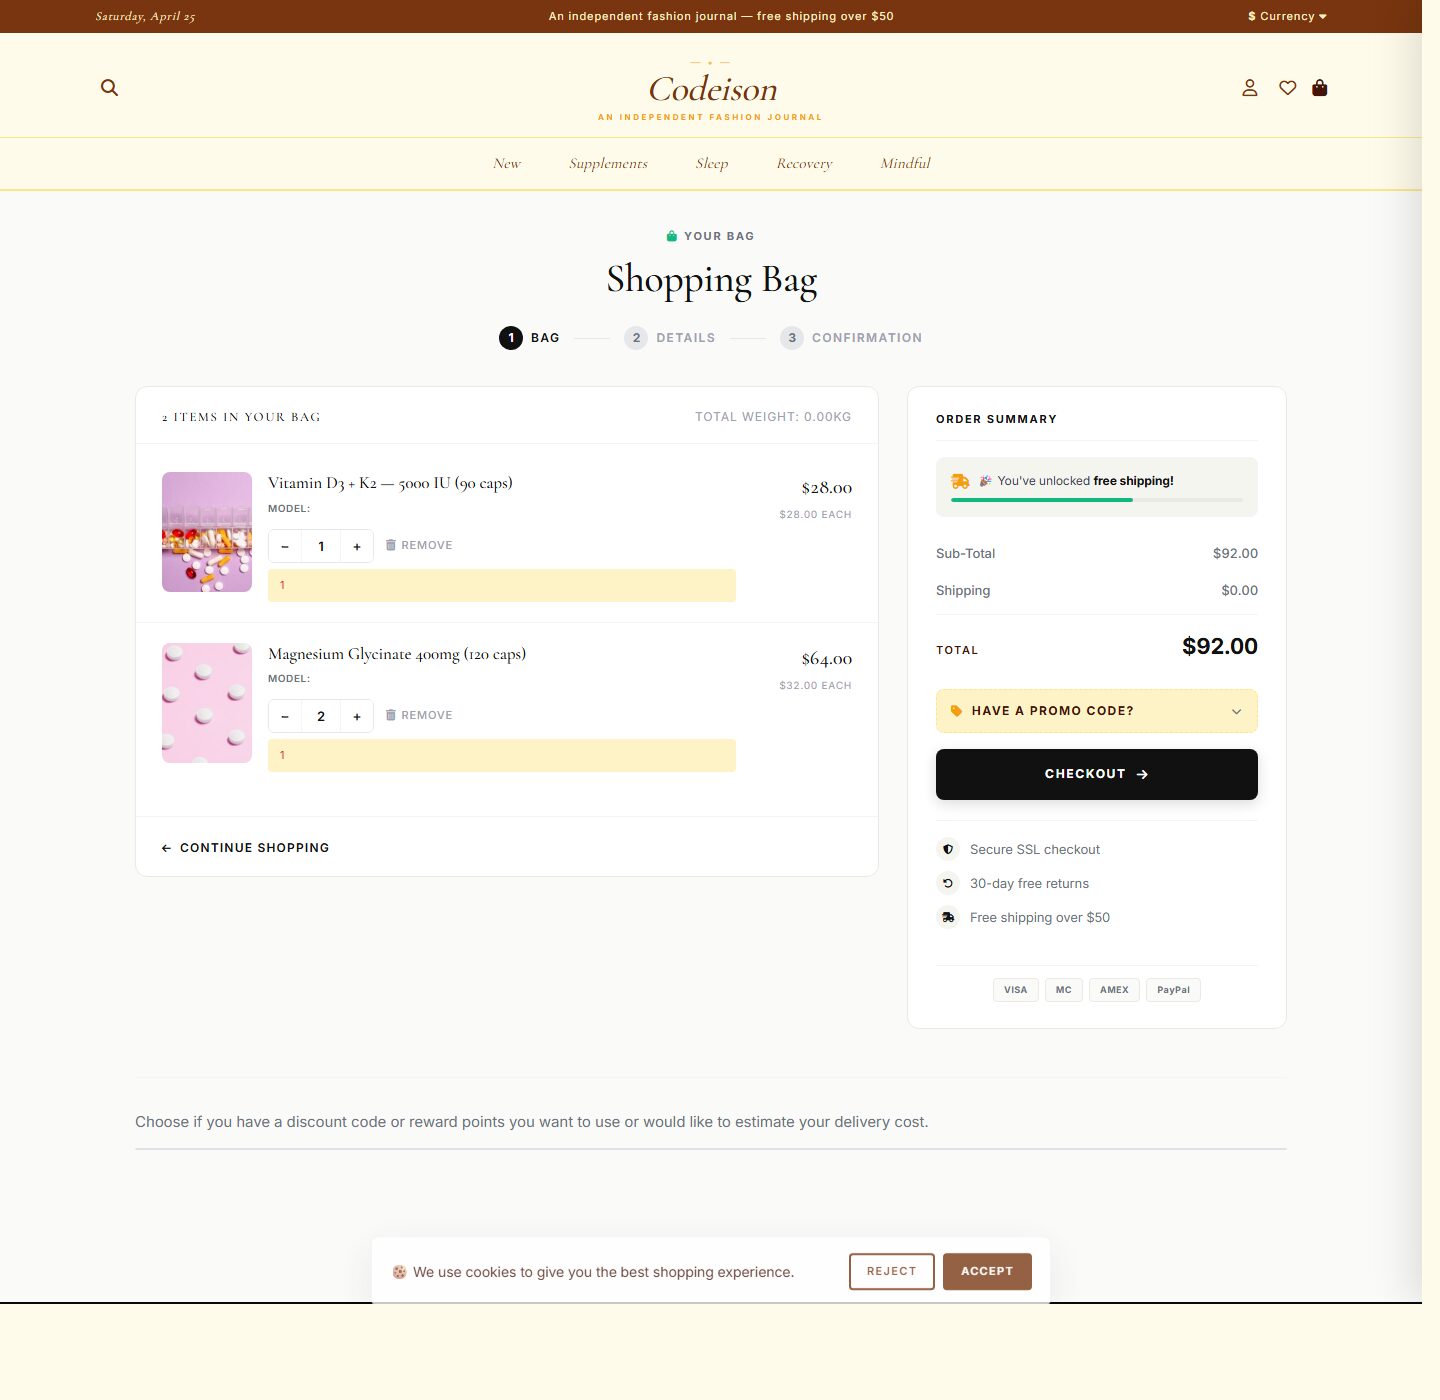
Task: Click the Free shipping over $50 truck icon
Action: pos(948,917)
